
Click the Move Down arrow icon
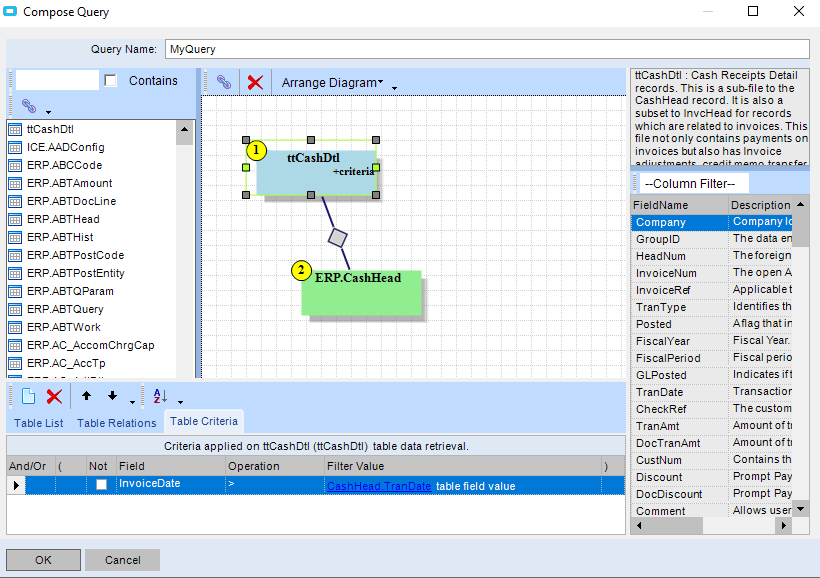pos(112,396)
